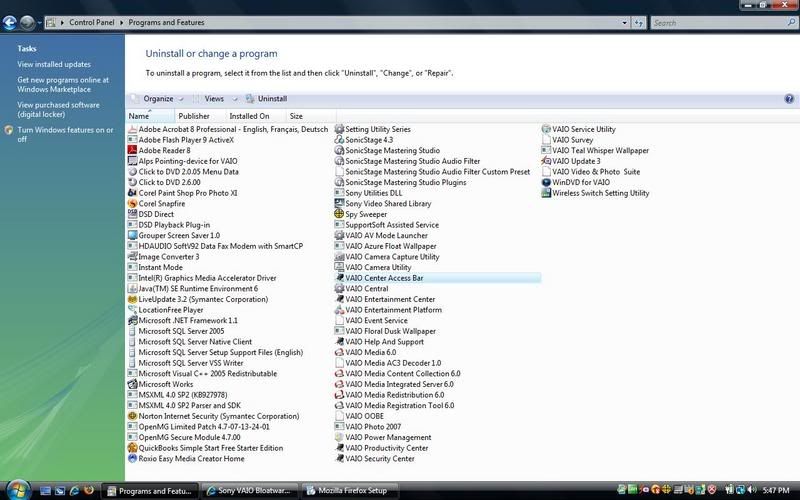Screen dimensions: 800x500
Task: Click the search magnifier icon
Action: pos(791,22)
